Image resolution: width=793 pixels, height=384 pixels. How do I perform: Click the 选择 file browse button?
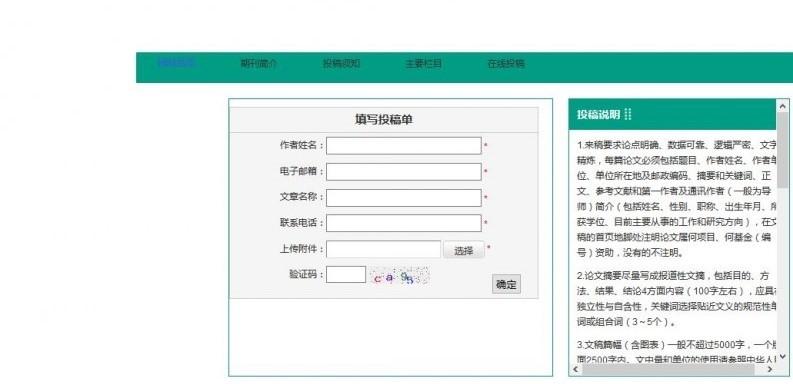463,250
